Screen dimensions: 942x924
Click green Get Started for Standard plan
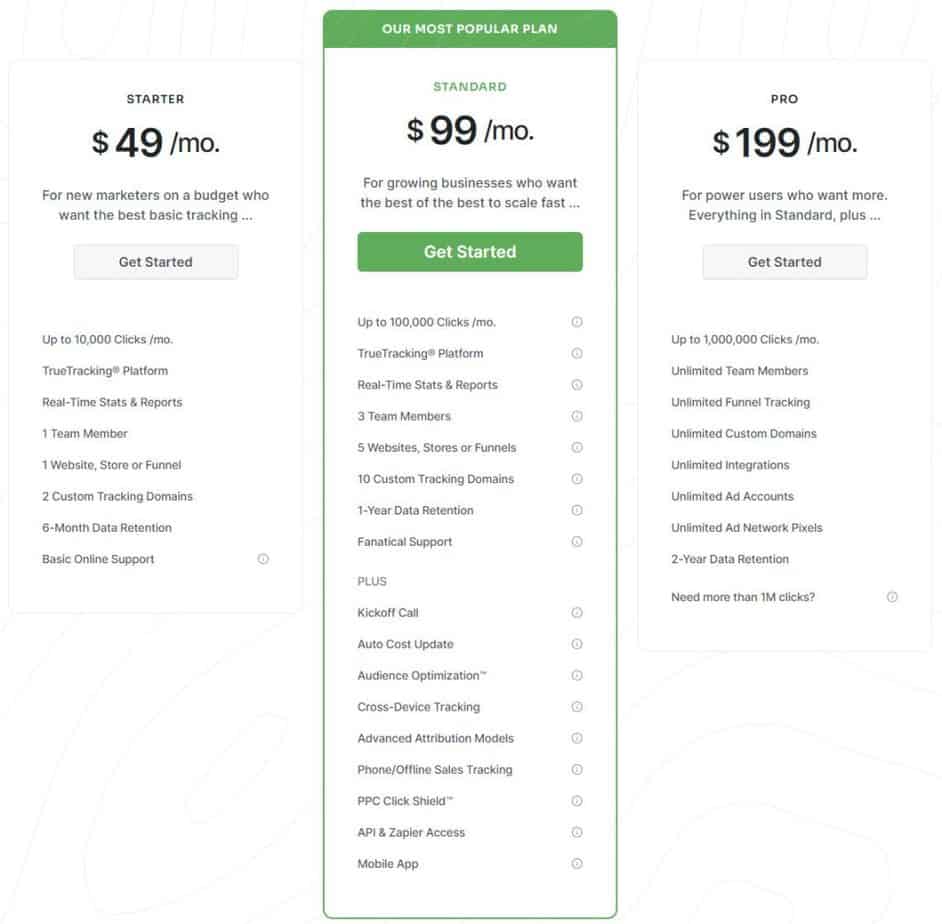pos(470,252)
